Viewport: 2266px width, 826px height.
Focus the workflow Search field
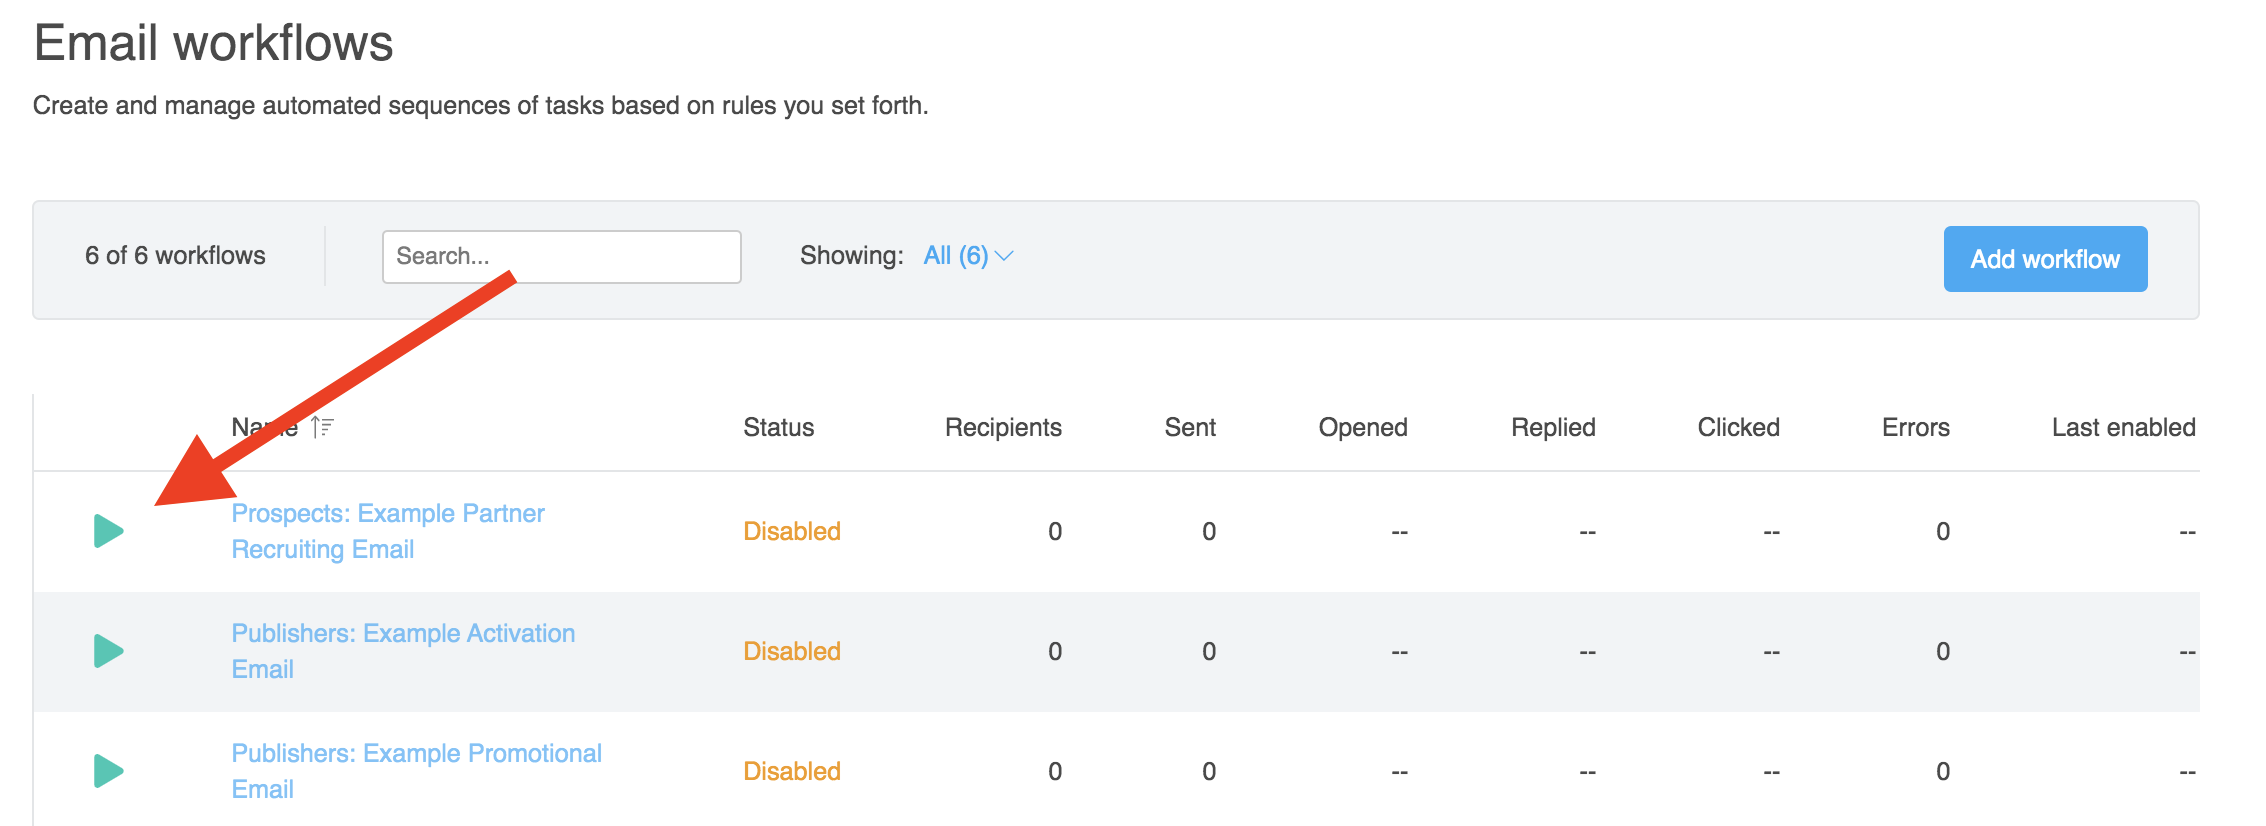(x=561, y=257)
